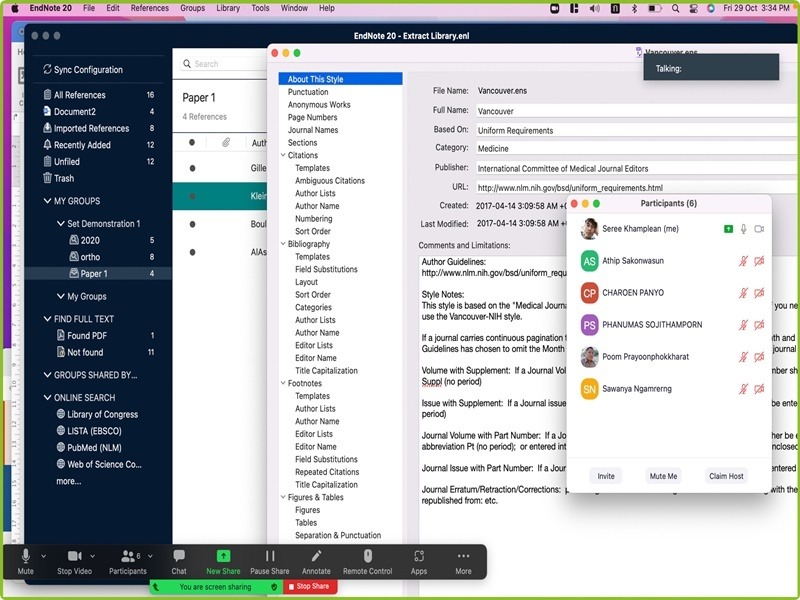Image resolution: width=800 pixels, height=600 pixels.
Task: Click the Annotate pencil icon in Zoom toolbar
Action: coord(316,557)
